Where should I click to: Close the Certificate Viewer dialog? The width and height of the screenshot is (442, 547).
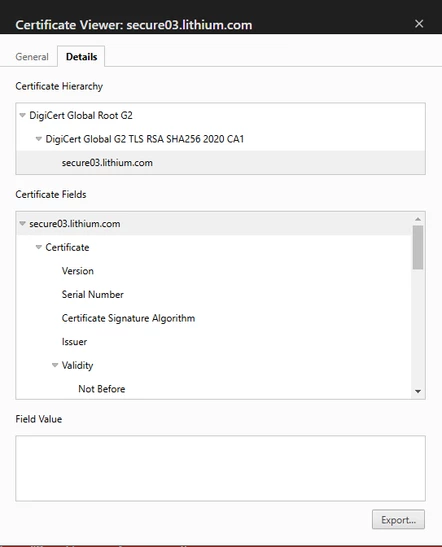[419, 24]
